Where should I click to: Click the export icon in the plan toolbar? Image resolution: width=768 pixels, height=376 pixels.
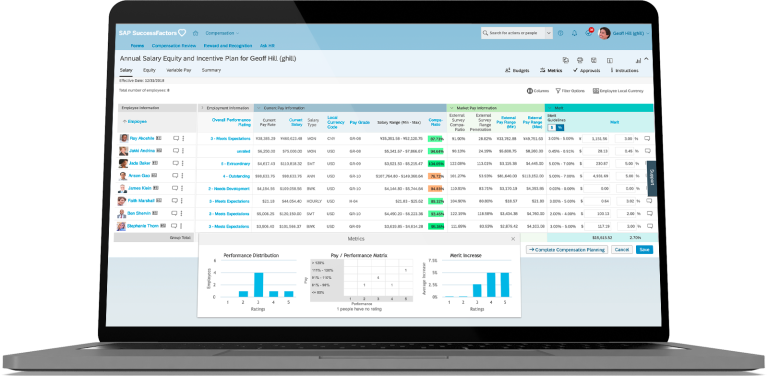566,60
